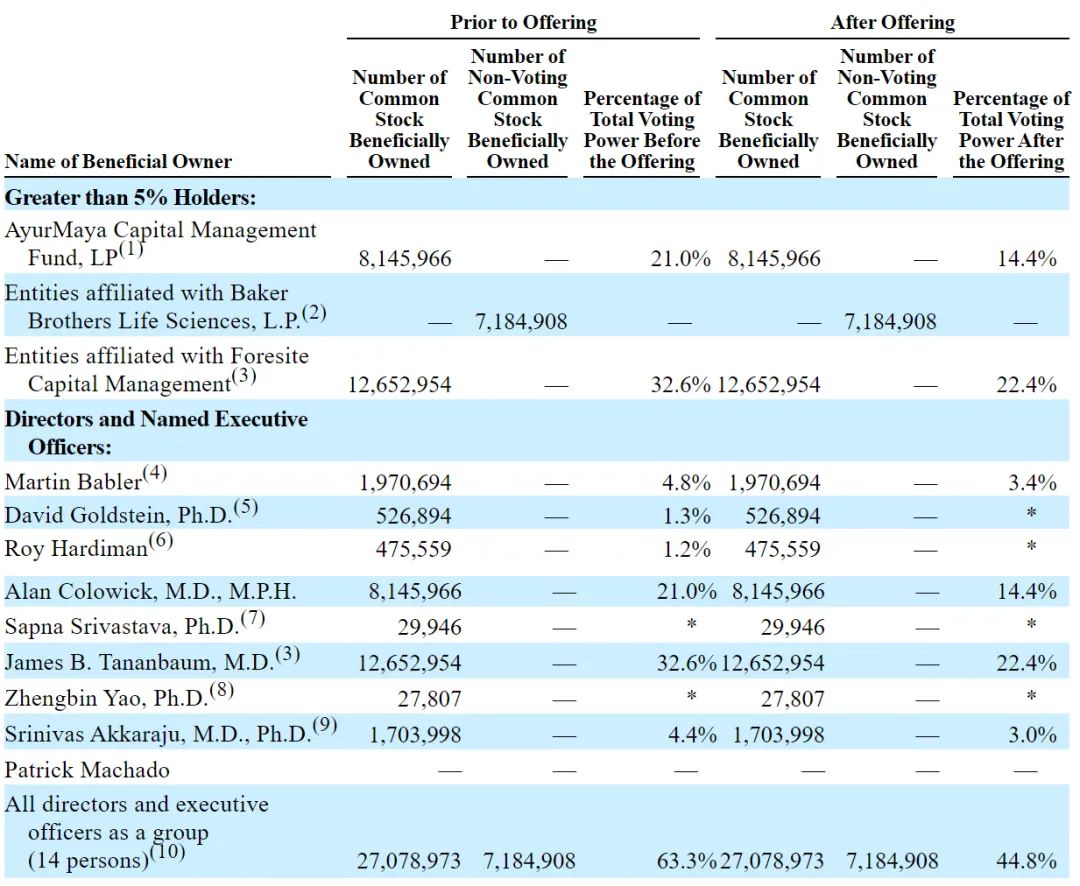Select the name 'Patrick Machado'
1080x886 pixels.
click(x=87, y=770)
